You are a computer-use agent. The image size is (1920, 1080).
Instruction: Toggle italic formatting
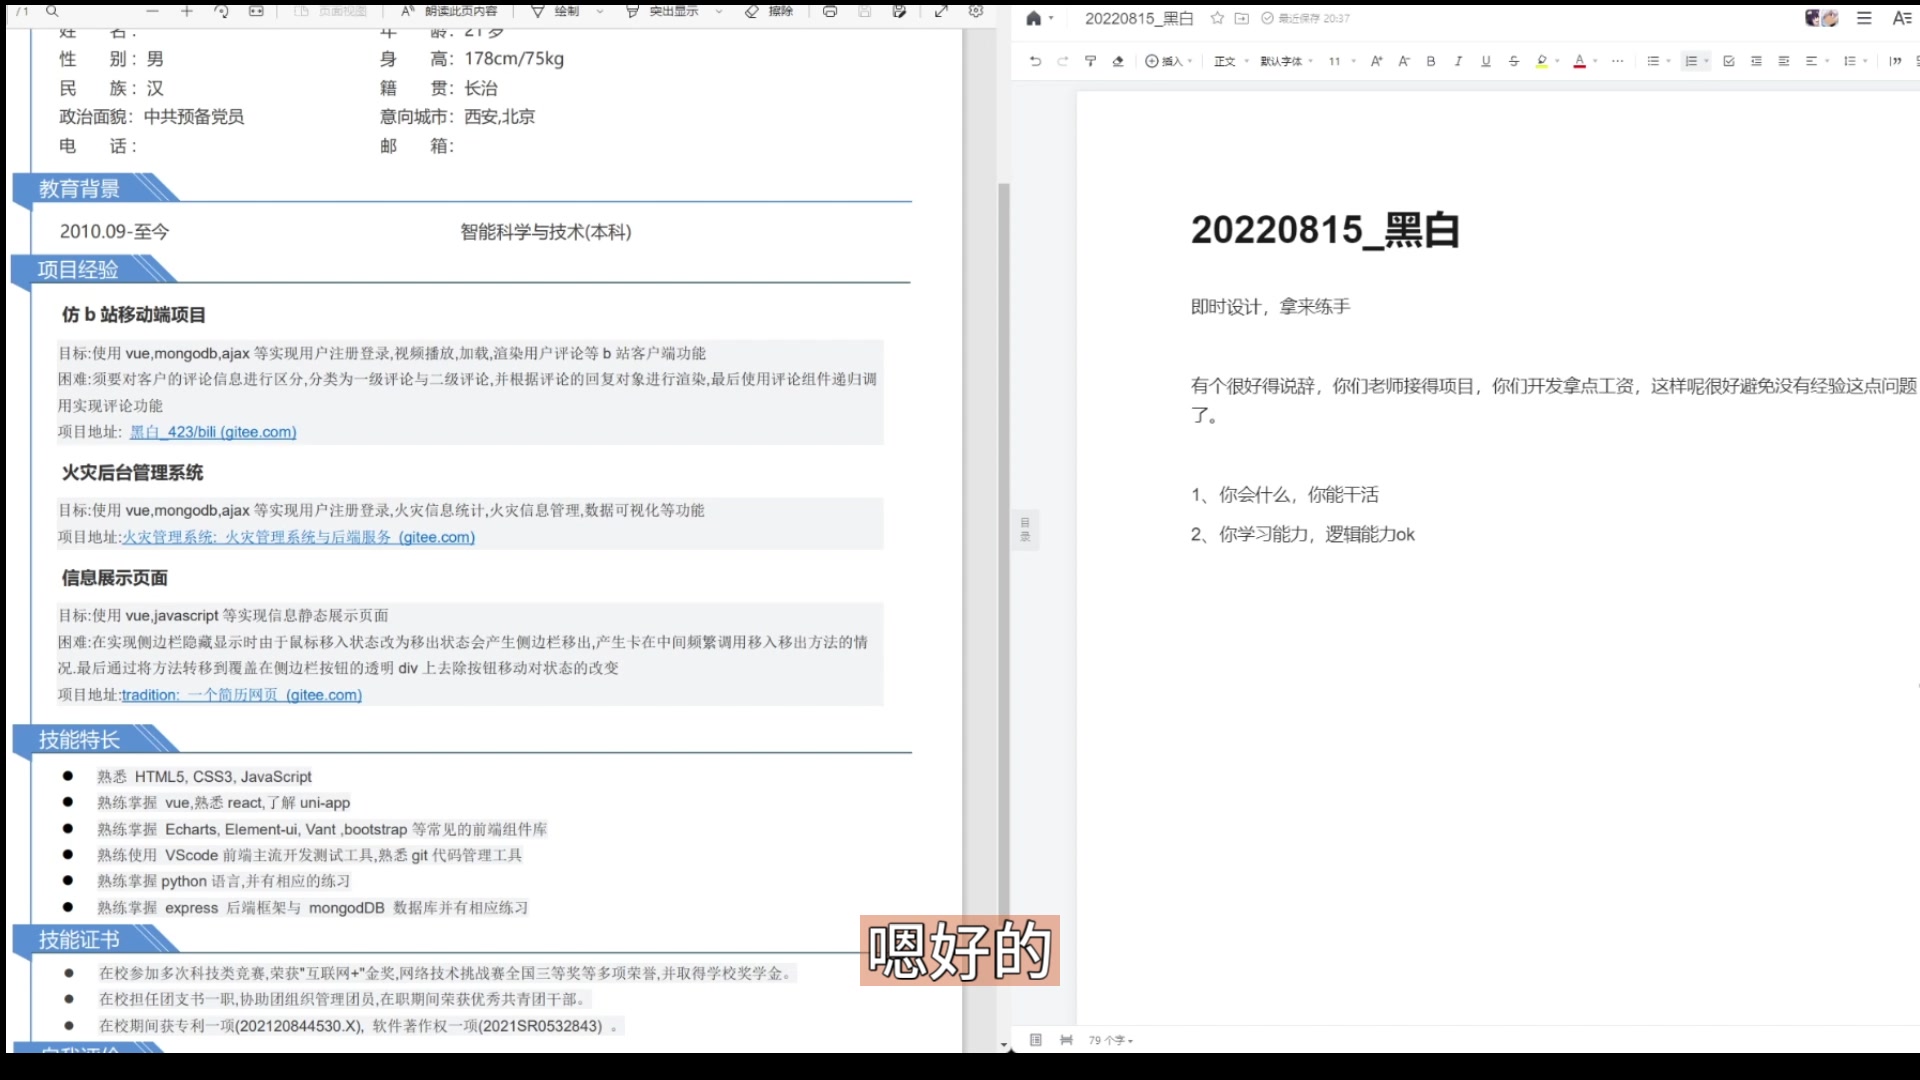point(1459,61)
